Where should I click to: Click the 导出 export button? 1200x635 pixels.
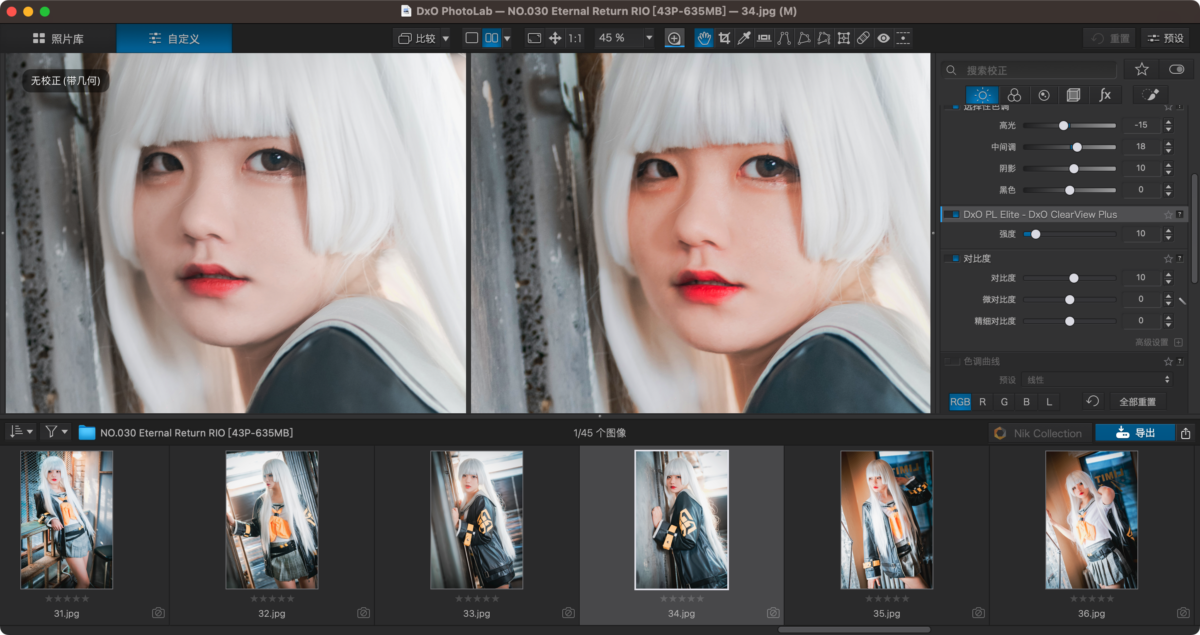click(1135, 433)
